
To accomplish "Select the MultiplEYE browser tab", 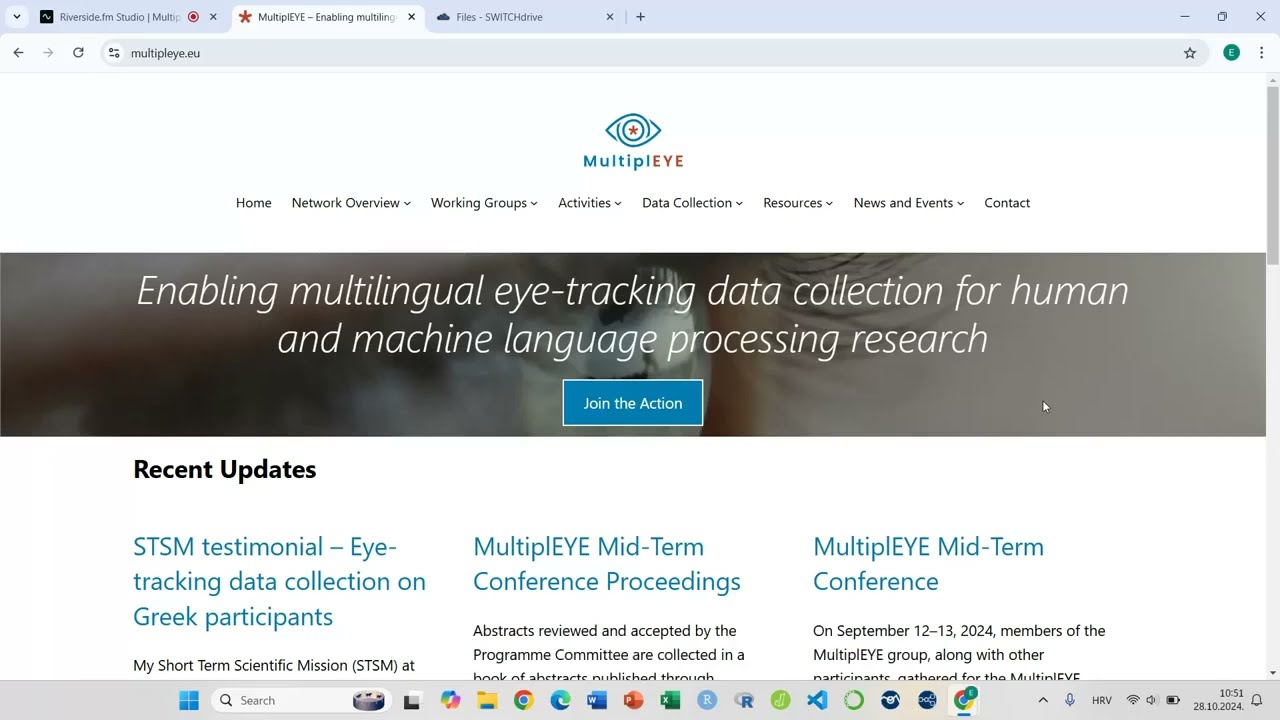I will point(326,17).
